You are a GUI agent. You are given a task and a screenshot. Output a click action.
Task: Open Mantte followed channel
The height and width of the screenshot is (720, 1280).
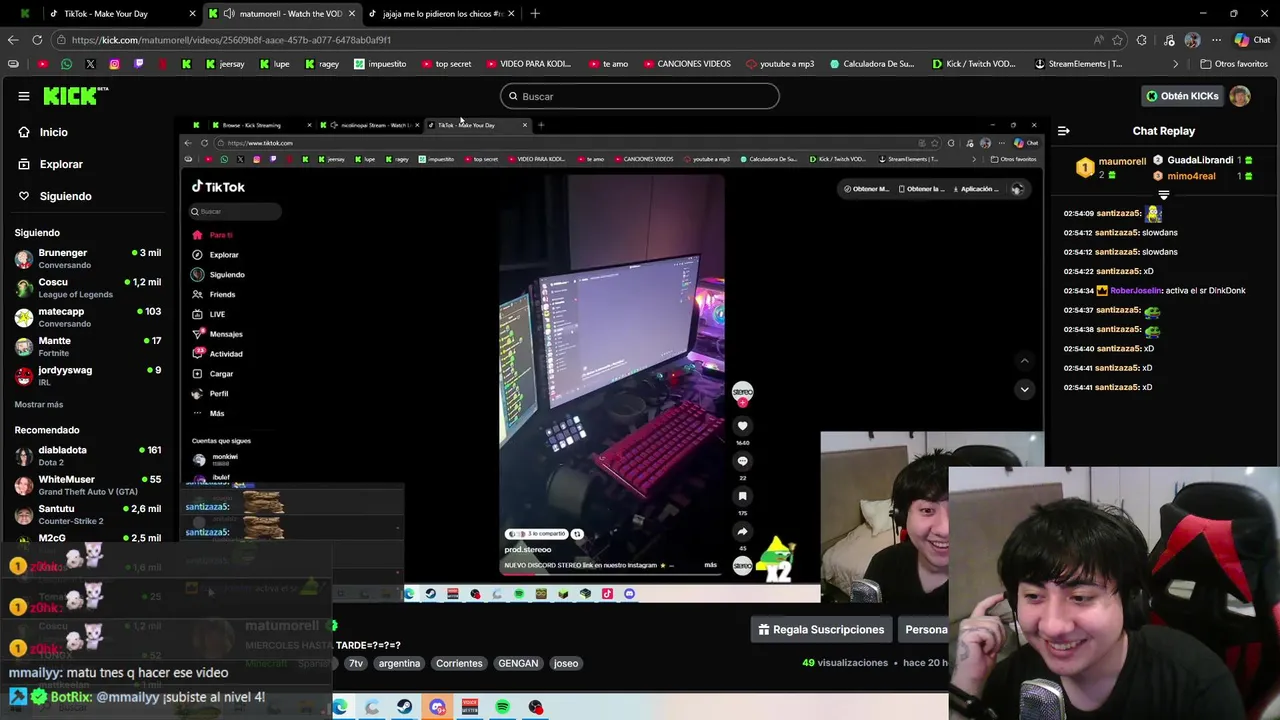point(88,346)
